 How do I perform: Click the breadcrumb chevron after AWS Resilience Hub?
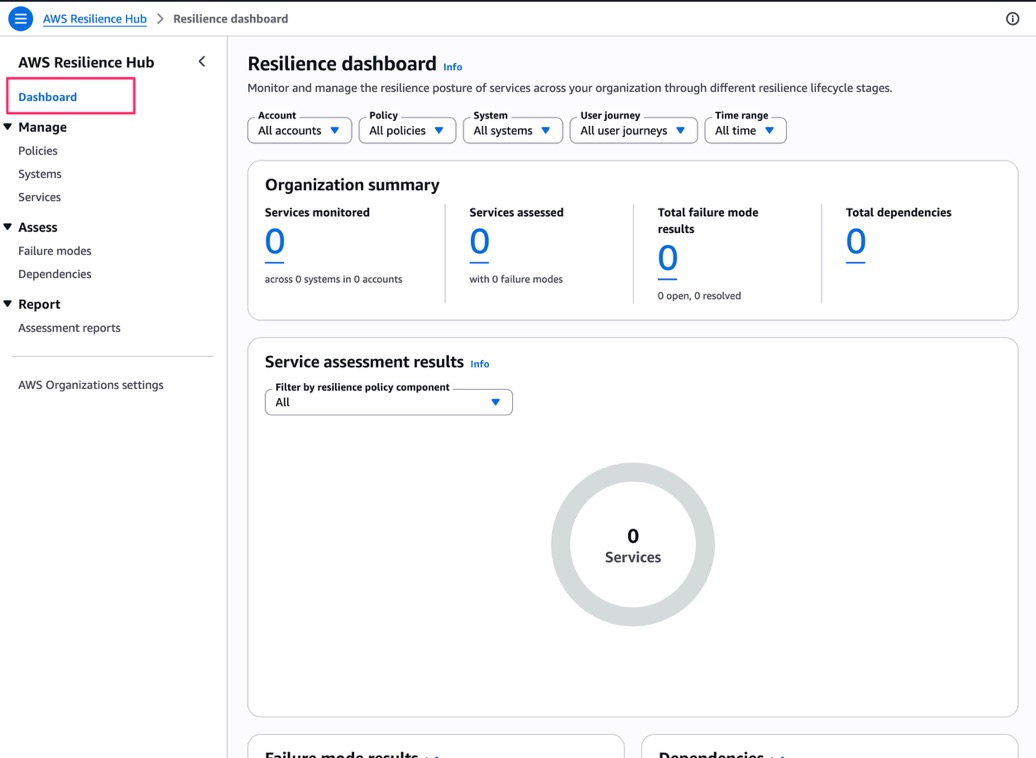point(160,19)
